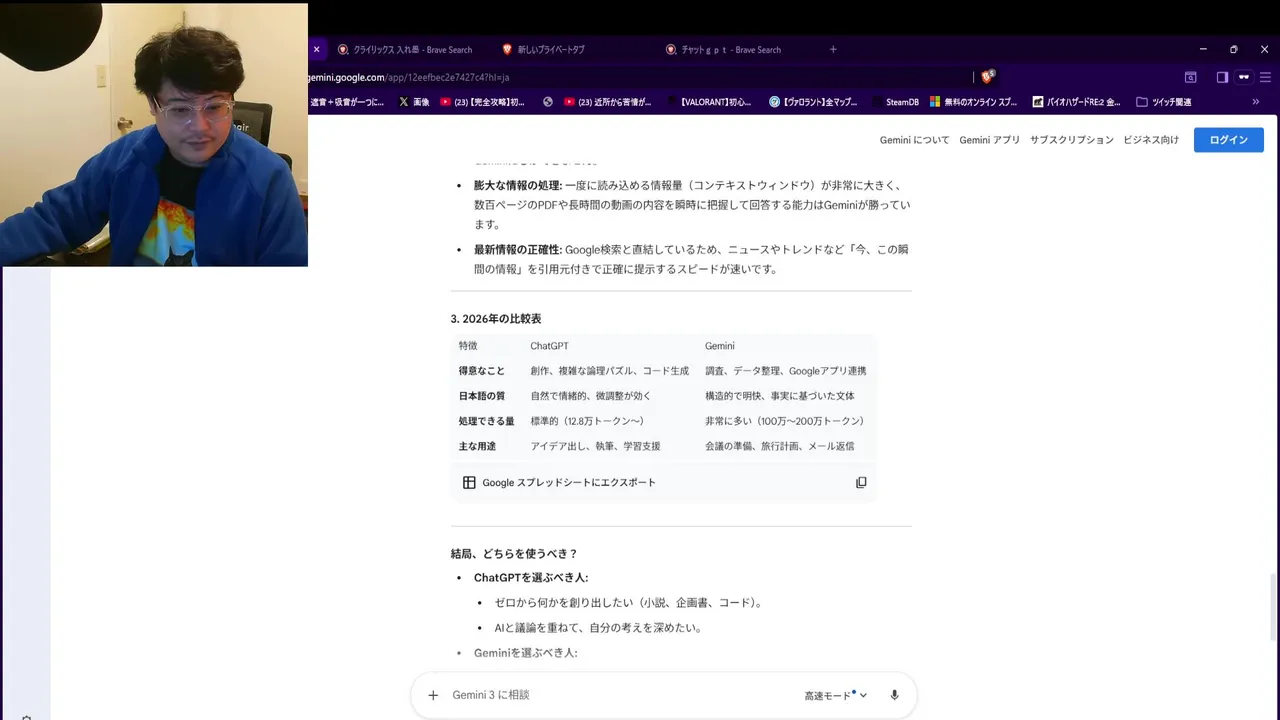Open 無料のオンライン スプ bookmark
1280x720 pixels.
pyautogui.click(x=974, y=102)
